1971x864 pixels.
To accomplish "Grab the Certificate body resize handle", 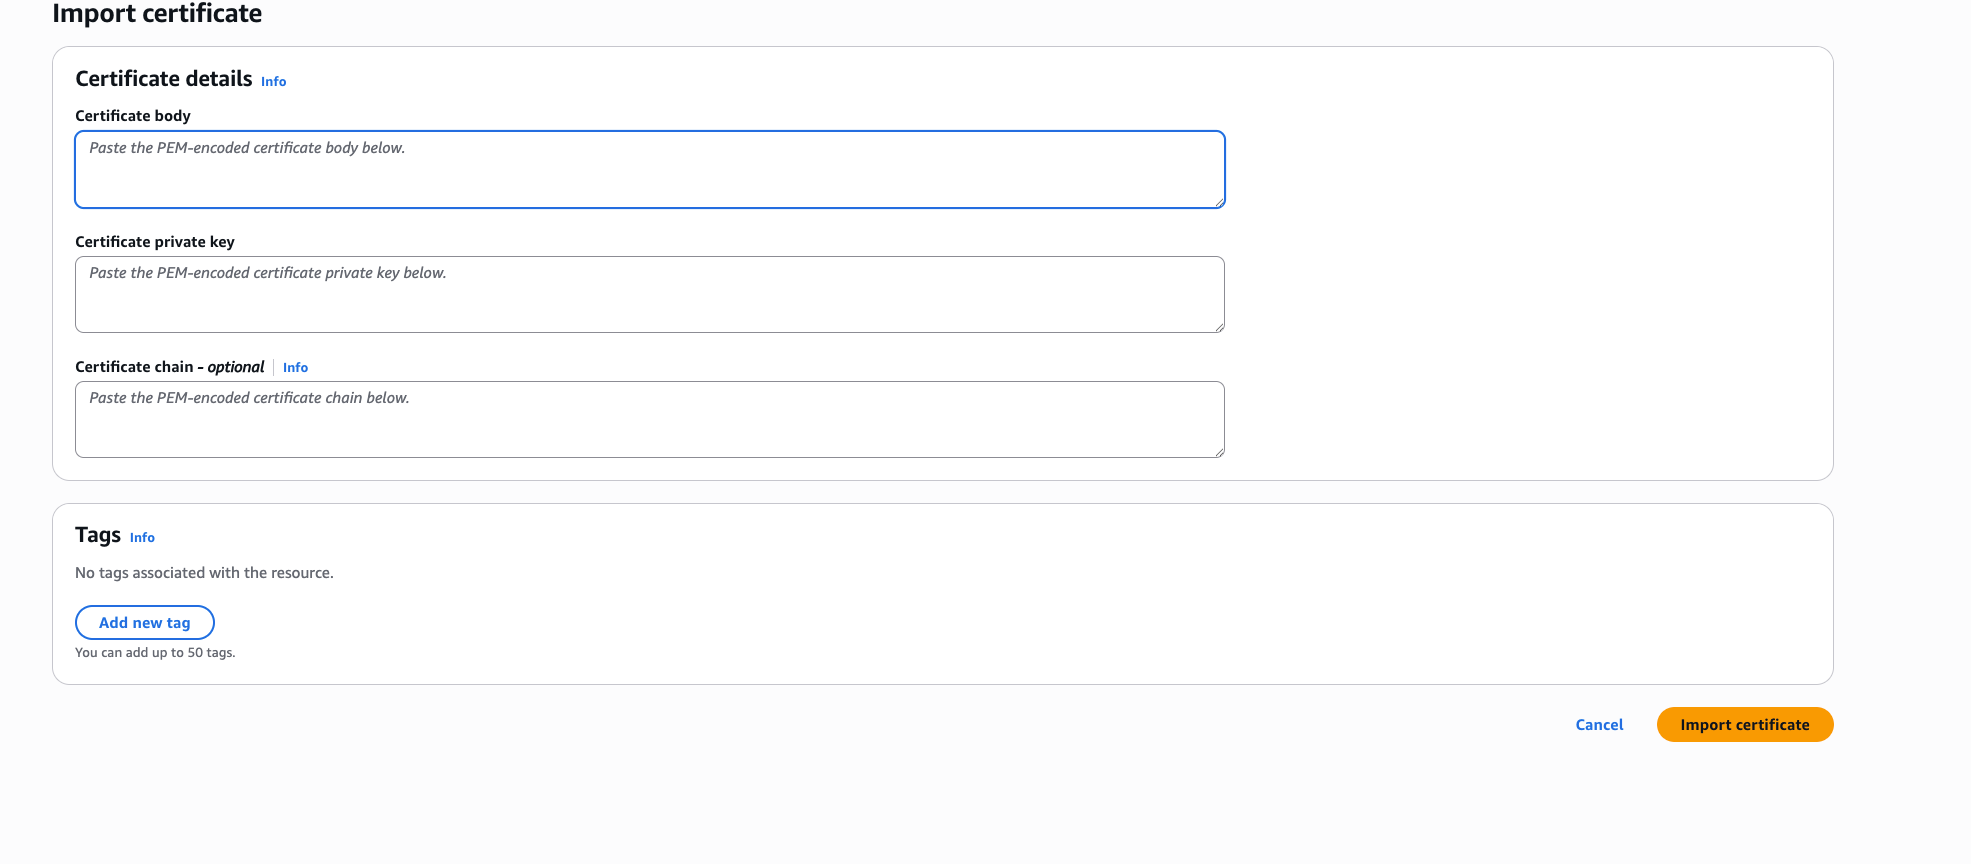I will (1219, 202).
